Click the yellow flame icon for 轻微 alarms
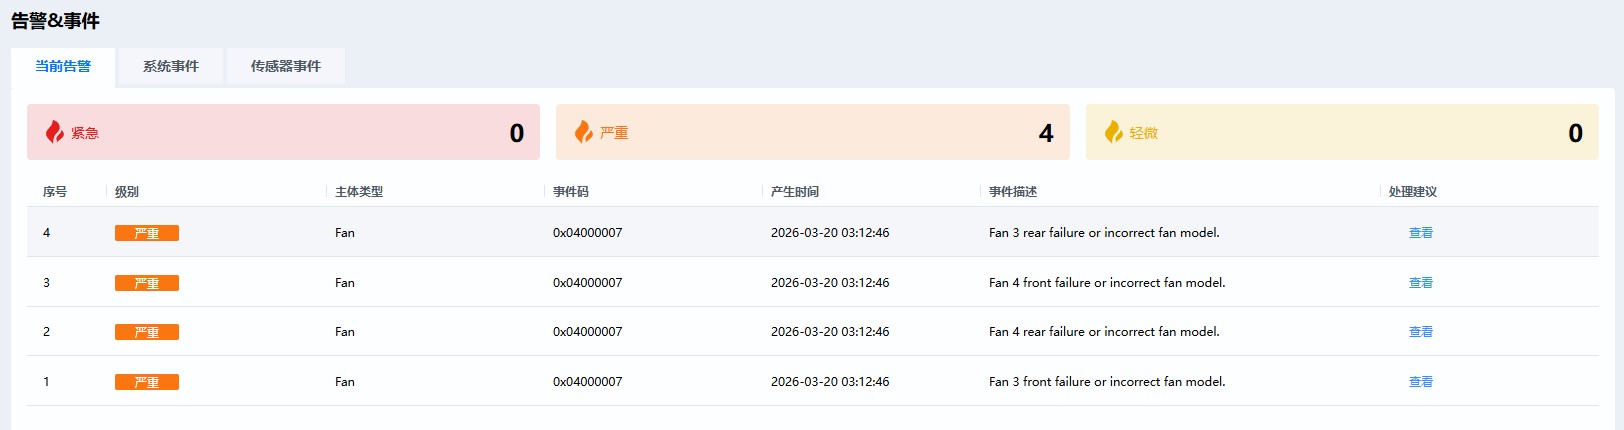The width and height of the screenshot is (1624, 430). [1113, 132]
